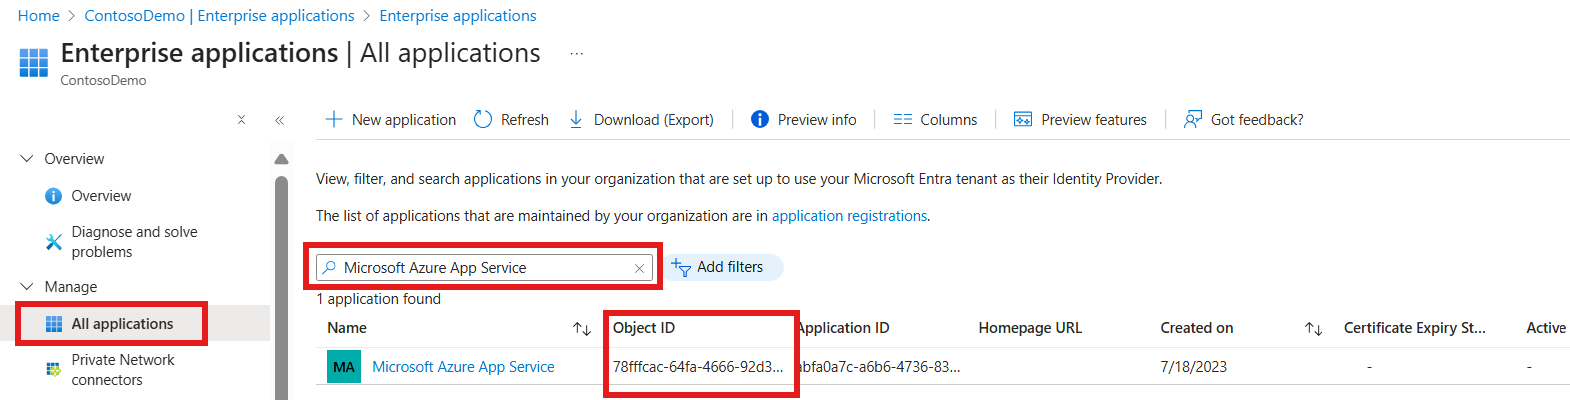This screenshot has height=400, width=1570.
Task: Open Private Network connectors
Action: (x=110, y=370)
